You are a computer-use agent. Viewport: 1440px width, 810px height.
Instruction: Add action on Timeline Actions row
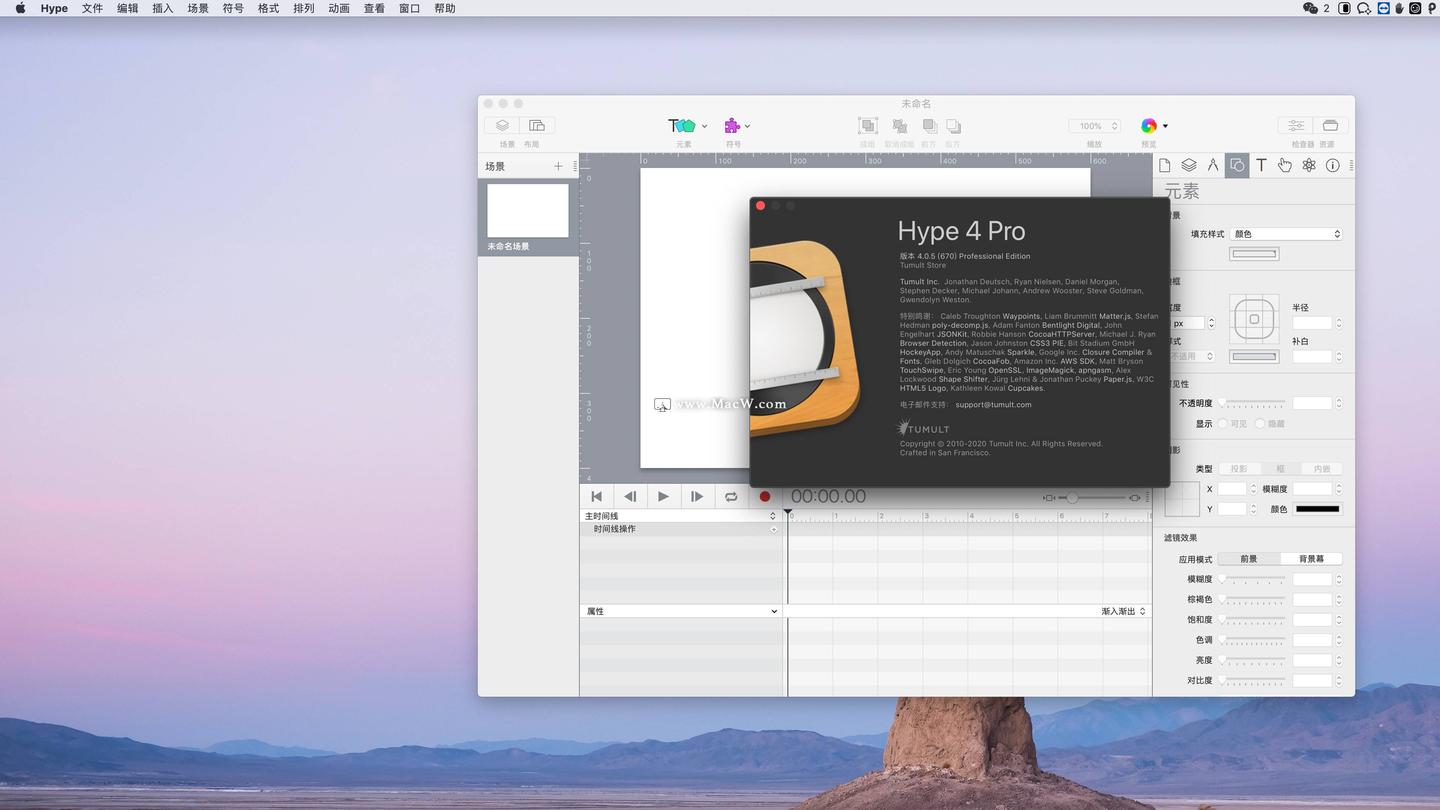[773, 529]
